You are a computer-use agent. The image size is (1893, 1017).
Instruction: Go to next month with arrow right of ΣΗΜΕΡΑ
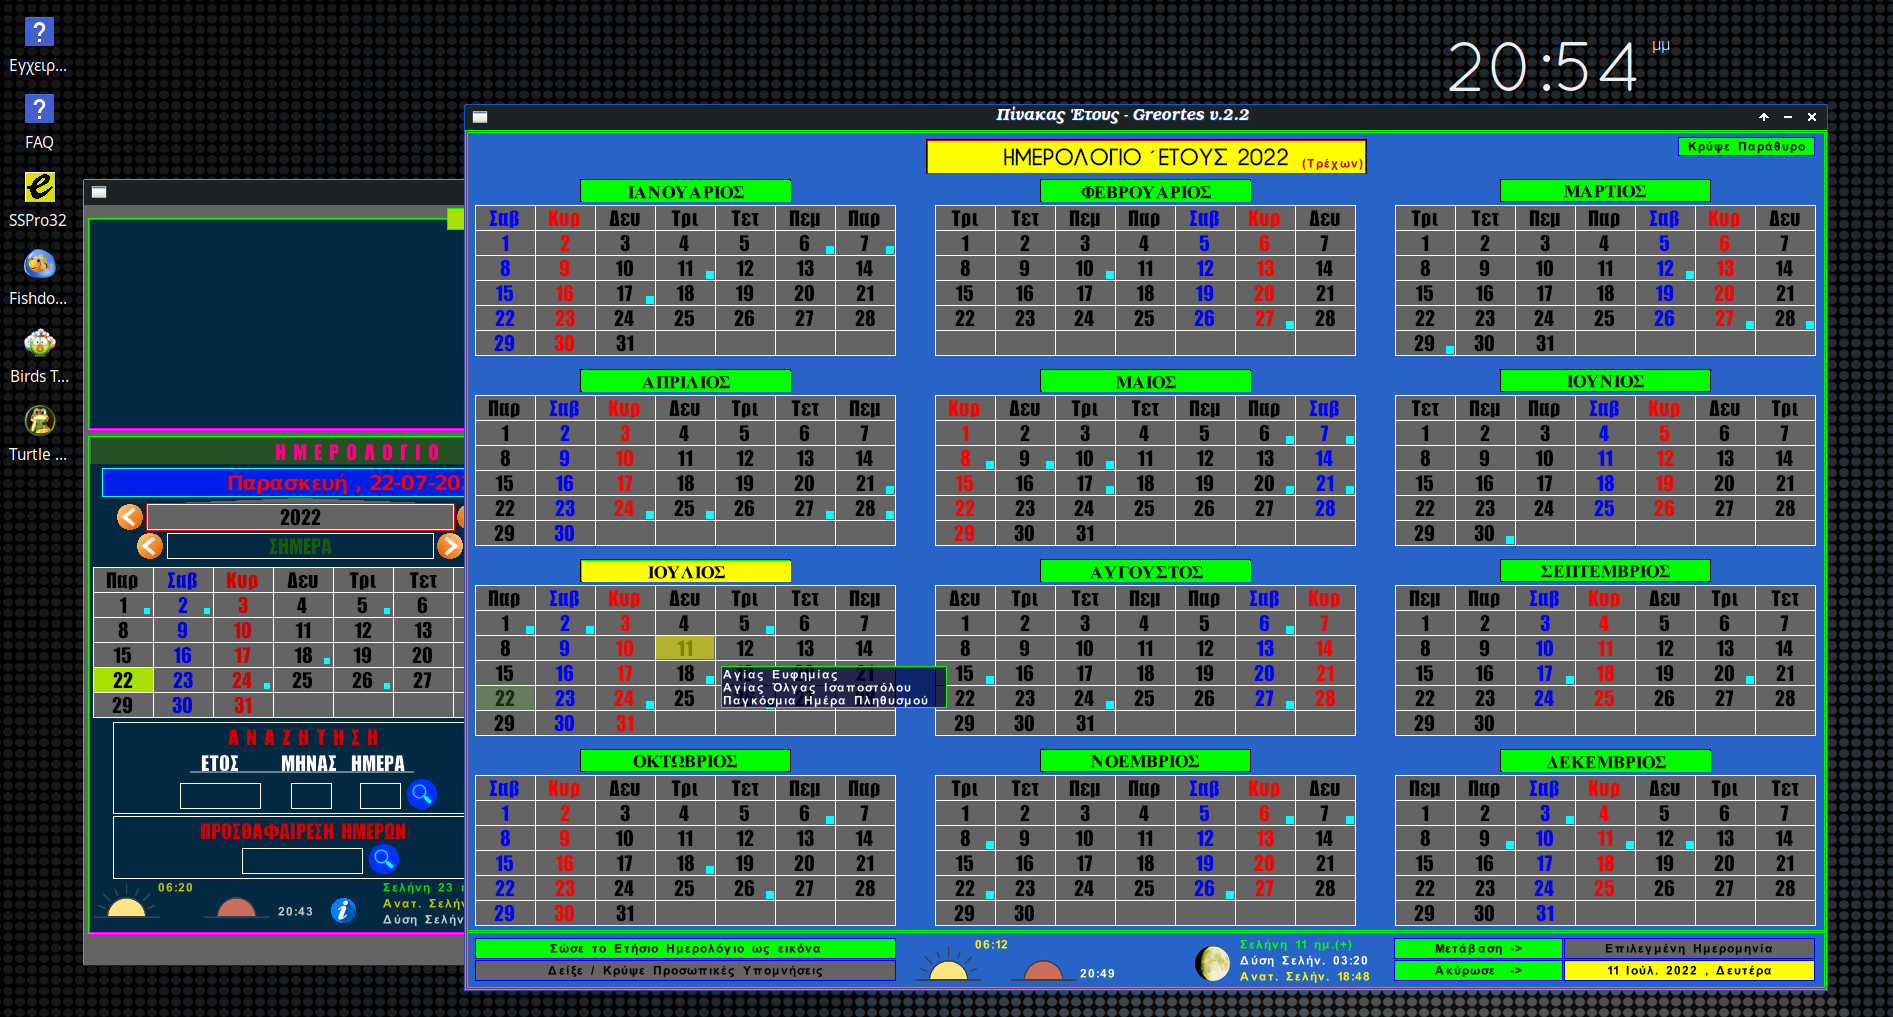[x=450, y=546]
